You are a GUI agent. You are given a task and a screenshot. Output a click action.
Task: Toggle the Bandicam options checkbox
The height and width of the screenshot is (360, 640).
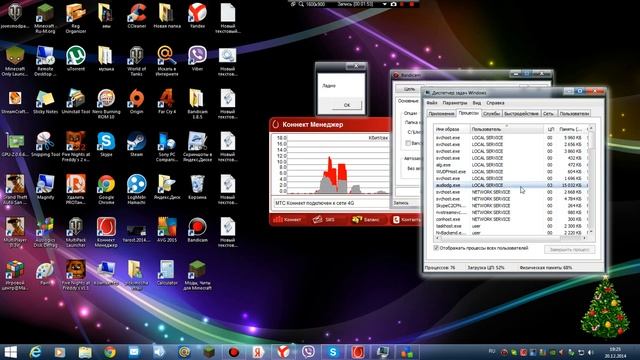click(x=408, y=143)
